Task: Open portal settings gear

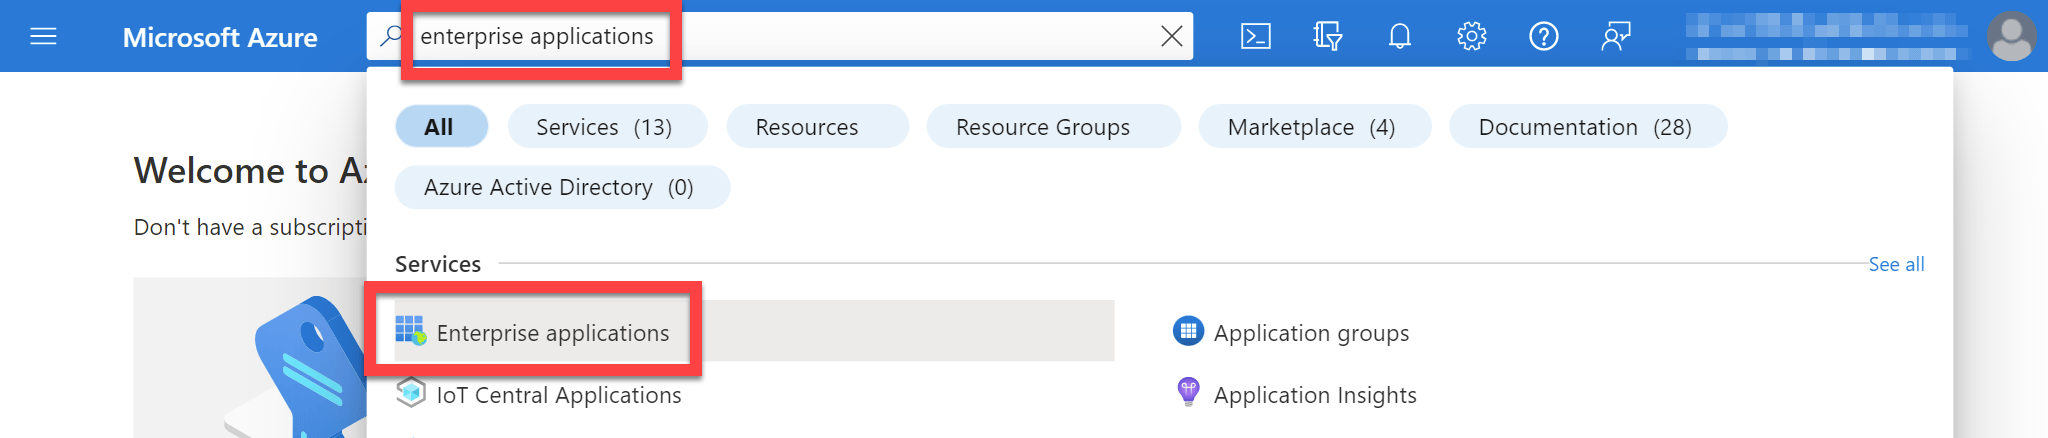Action: 1471,37
